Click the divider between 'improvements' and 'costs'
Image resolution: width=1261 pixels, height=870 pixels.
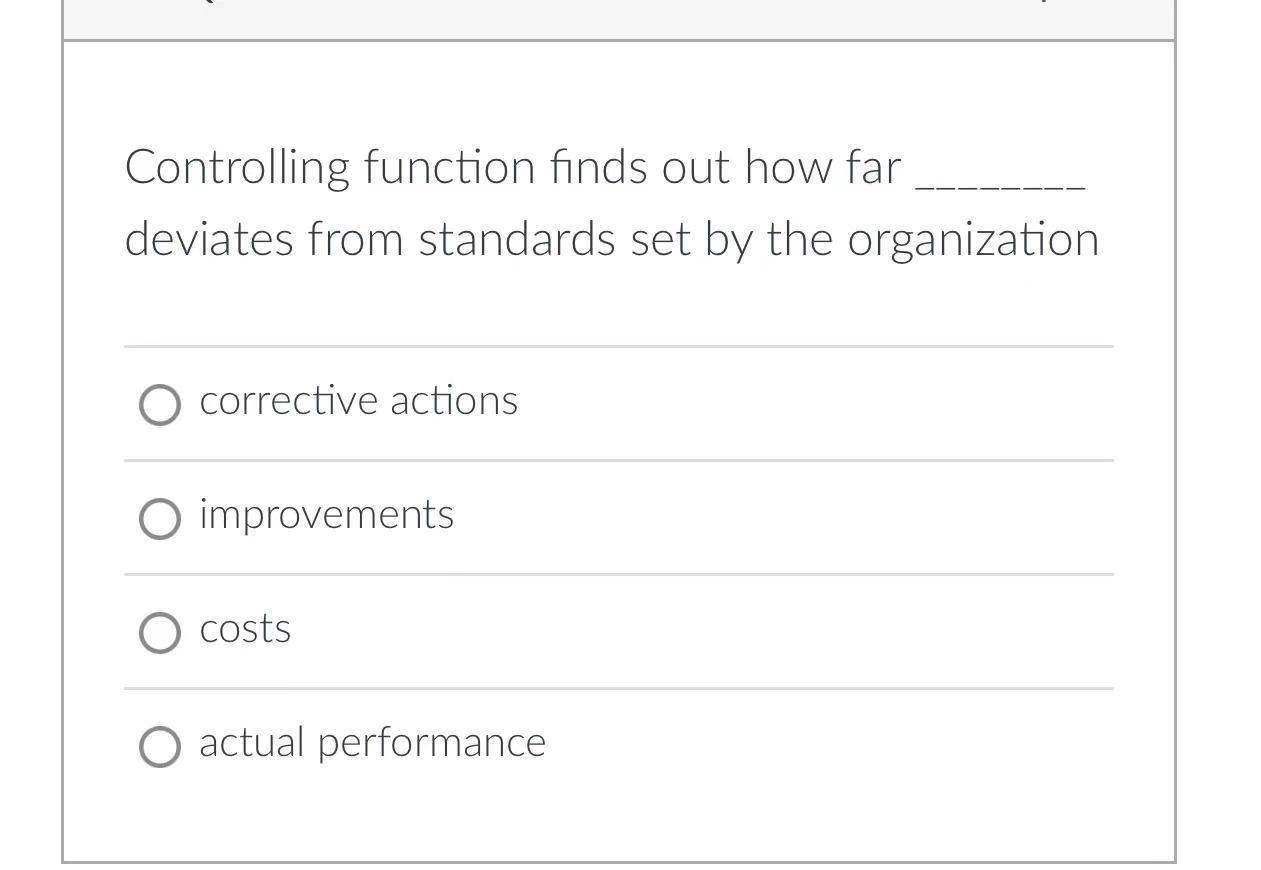tap(618, 574)
